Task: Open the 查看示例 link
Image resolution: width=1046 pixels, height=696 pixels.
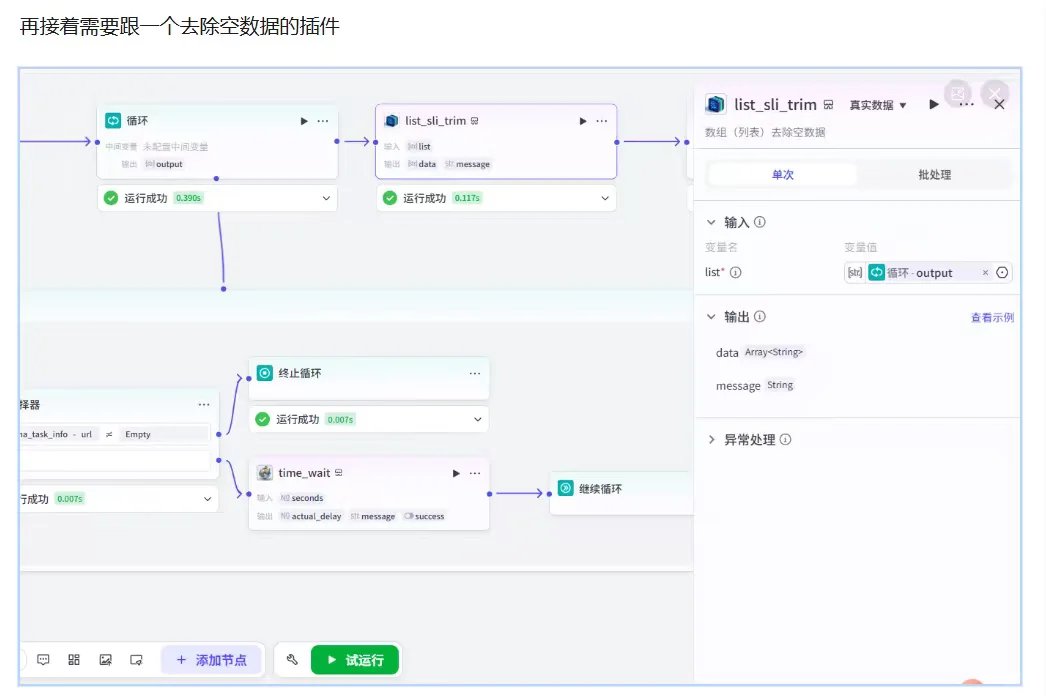Action: pos(992,318)
